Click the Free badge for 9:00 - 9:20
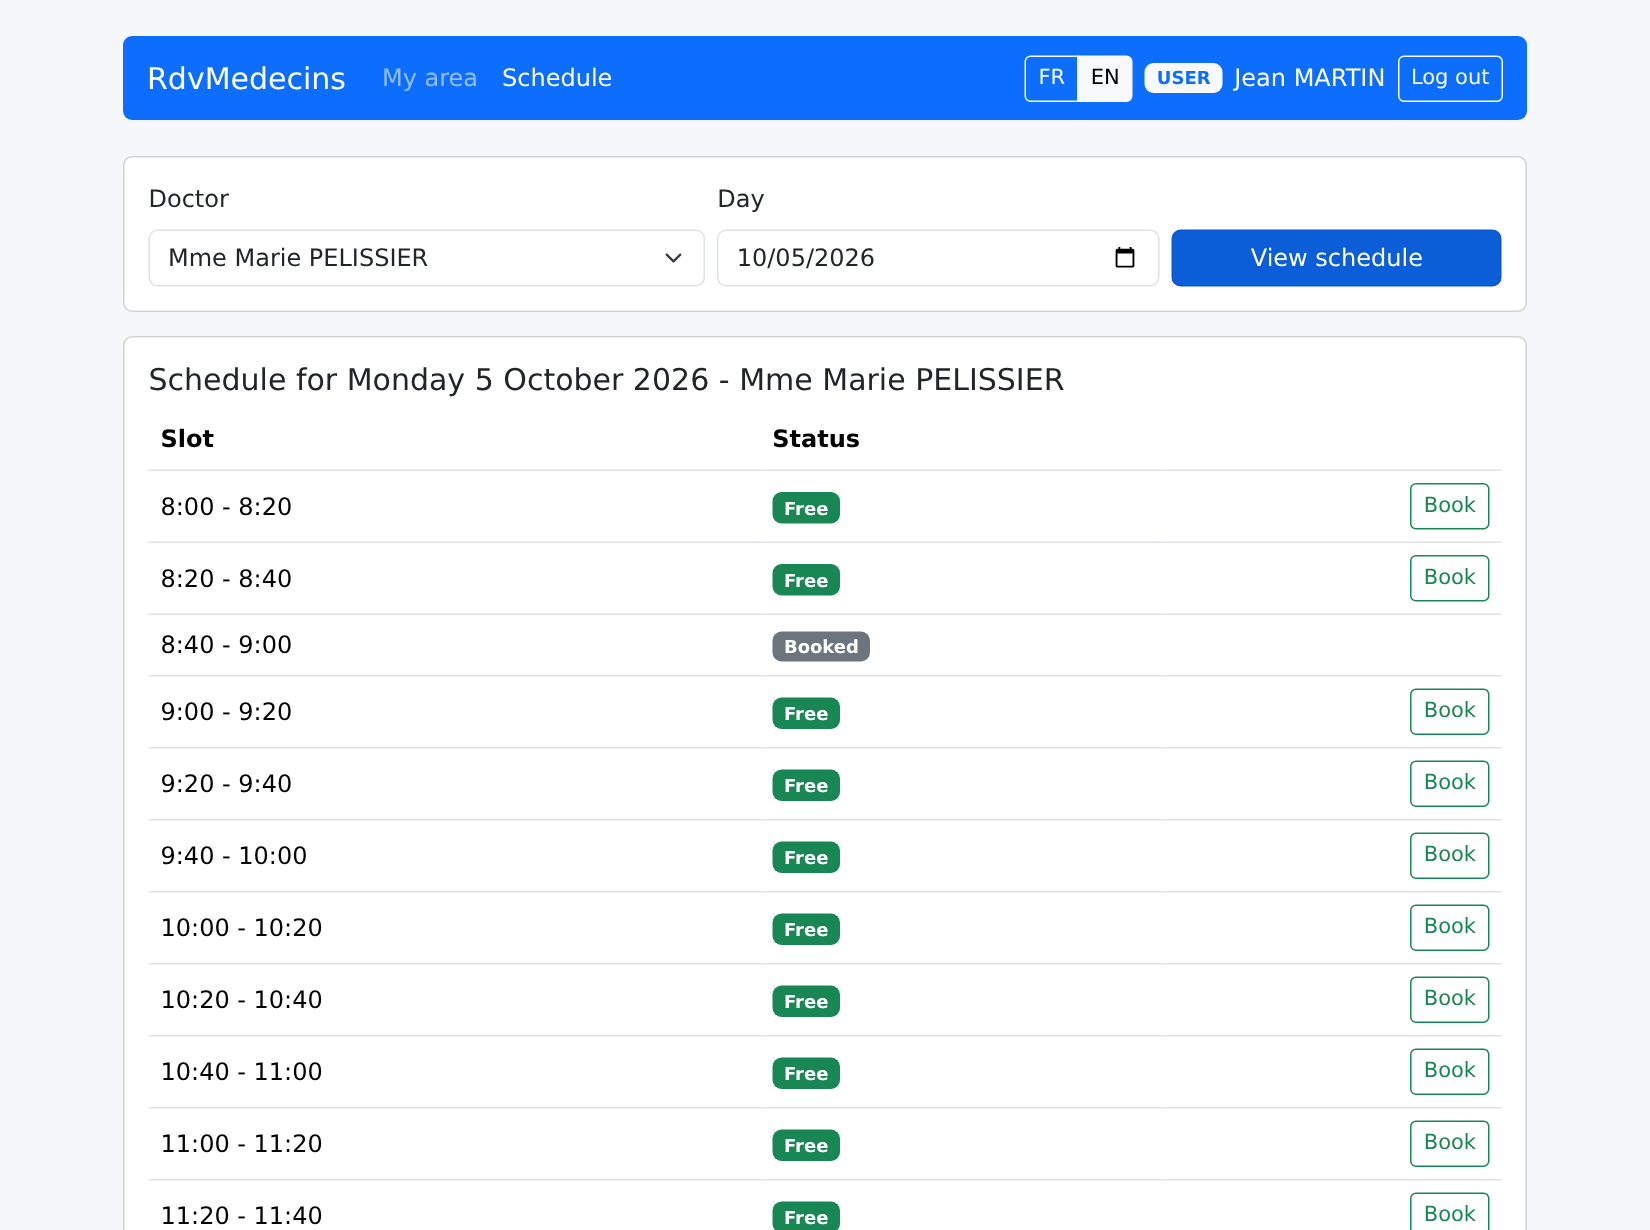This screenshot has height=1230, width=1650. 806,713
